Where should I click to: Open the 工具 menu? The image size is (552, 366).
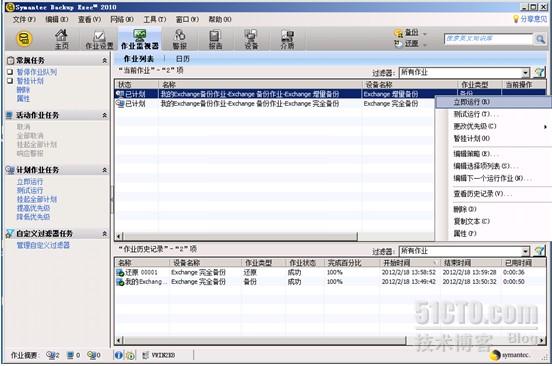155,19
